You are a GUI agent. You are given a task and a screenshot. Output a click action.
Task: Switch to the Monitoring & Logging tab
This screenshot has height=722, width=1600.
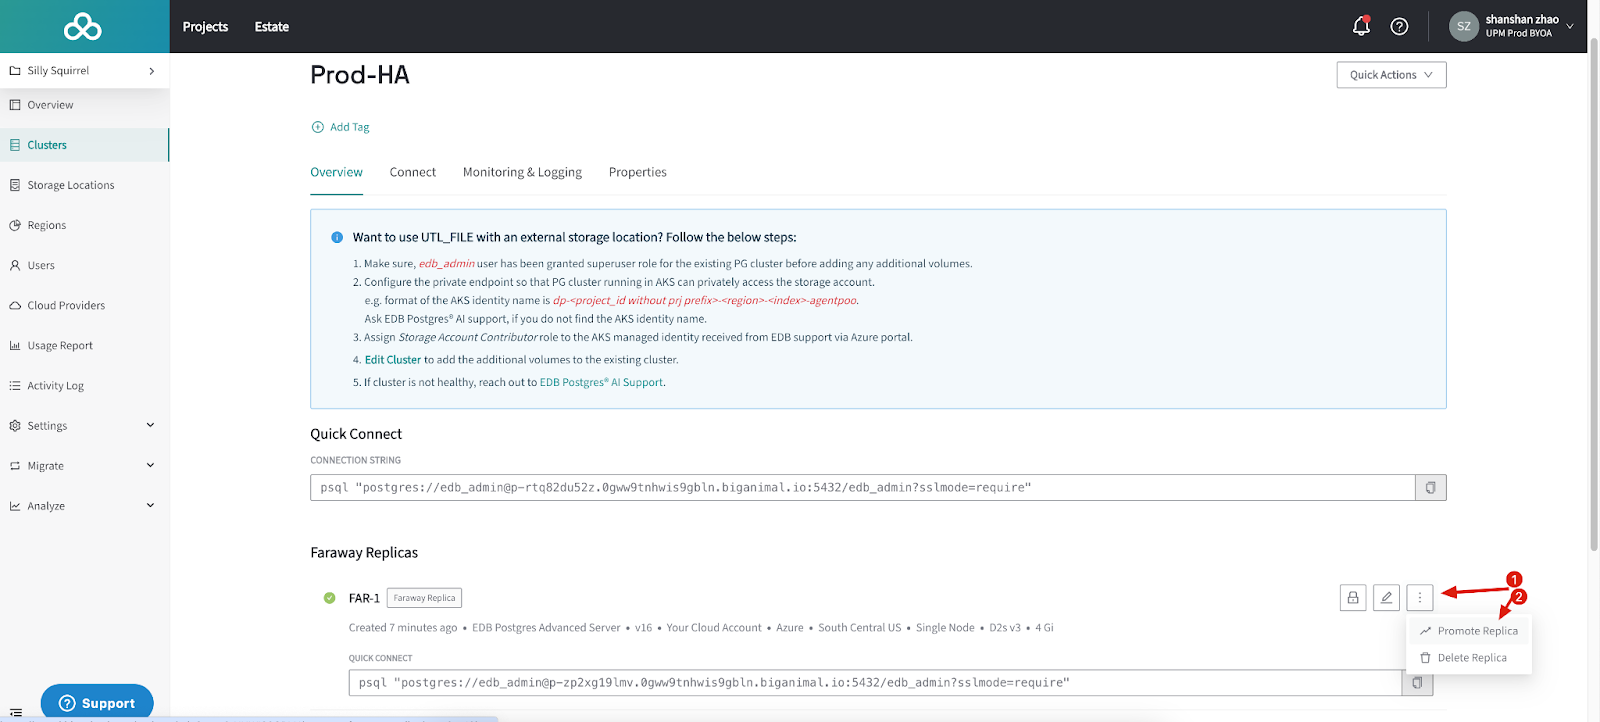[x=522, y=172]
